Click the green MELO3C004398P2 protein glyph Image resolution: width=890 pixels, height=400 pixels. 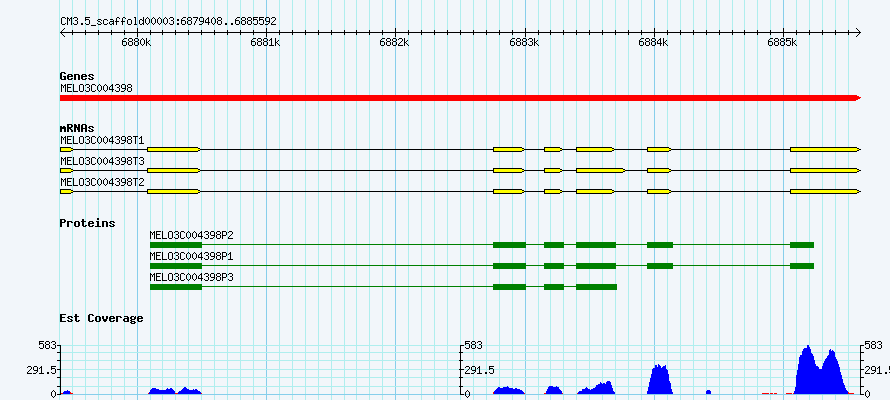coord(482,245)
